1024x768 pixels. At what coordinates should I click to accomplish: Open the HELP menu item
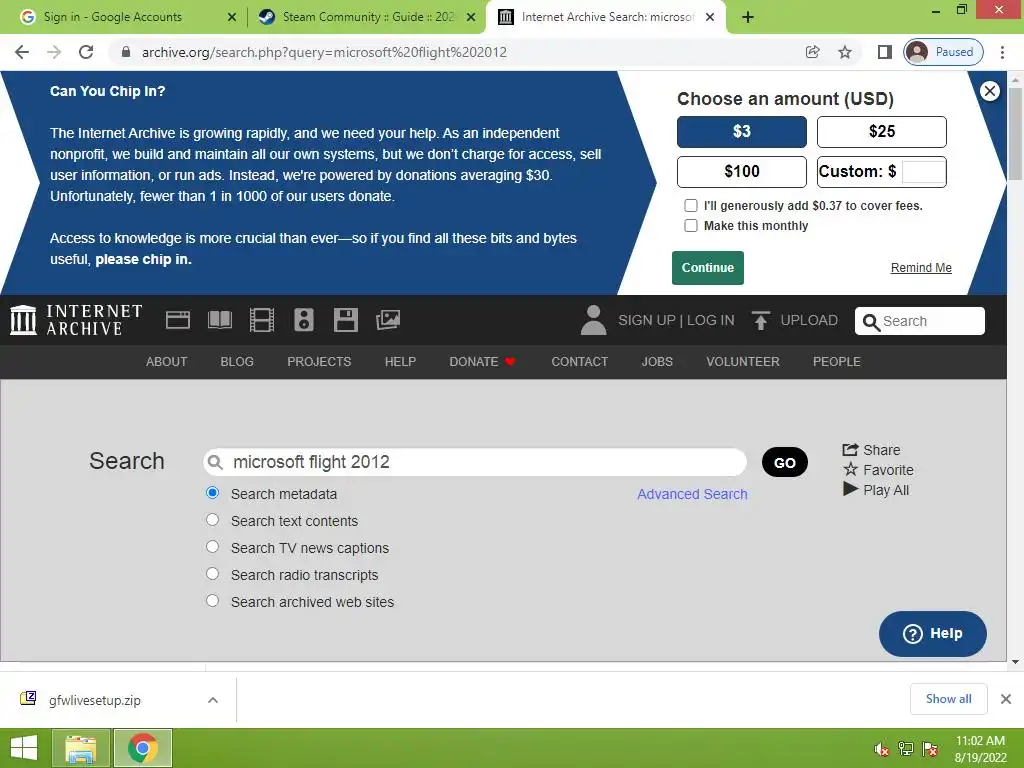tap(400, 362)
